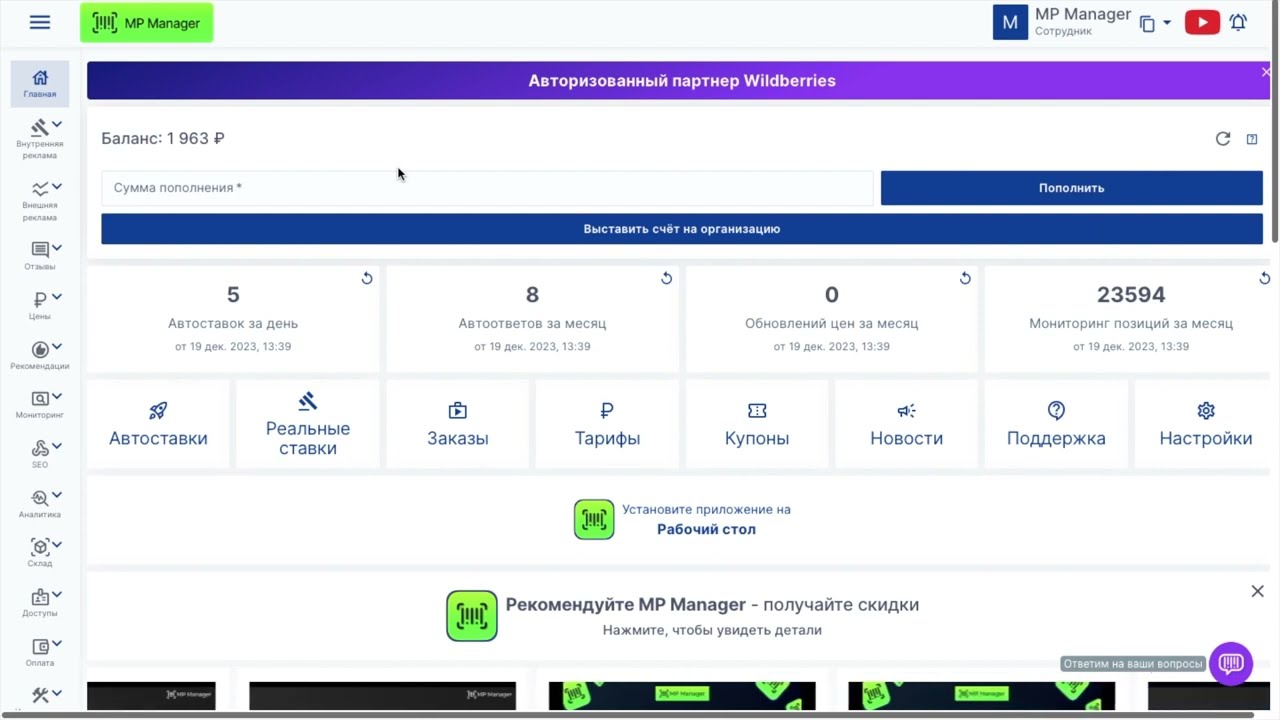Open the Отзывы sidebar section
This screenshot has height=720, width=1280.
tap(39, 256)
